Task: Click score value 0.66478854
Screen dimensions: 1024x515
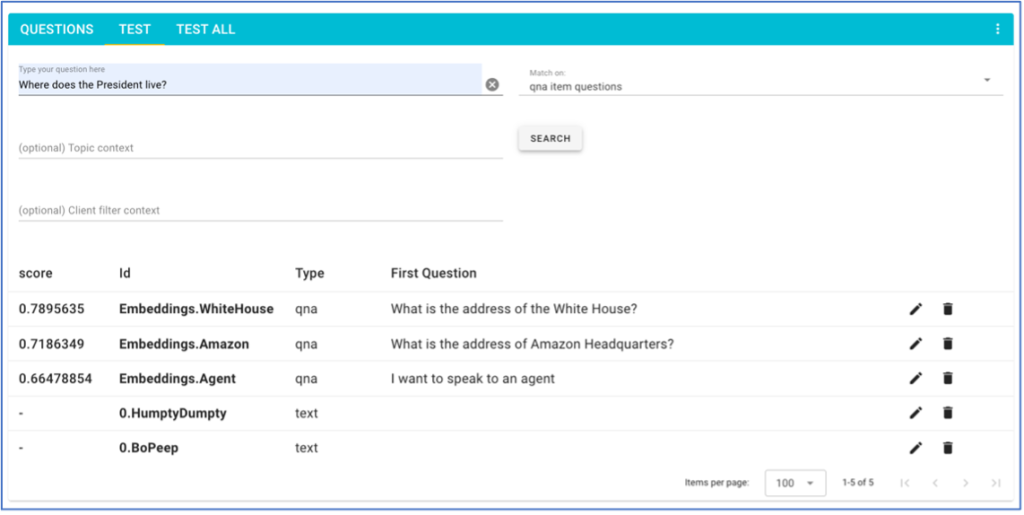Action: click(55, 378)
